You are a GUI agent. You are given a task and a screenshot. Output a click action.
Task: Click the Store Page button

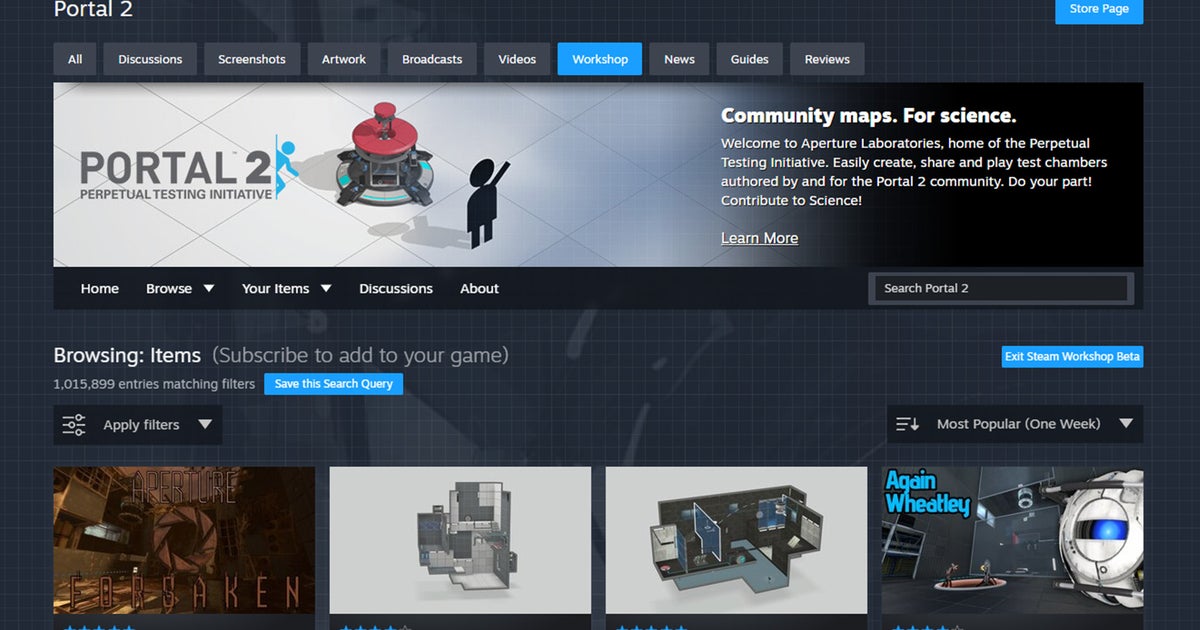1099,8
